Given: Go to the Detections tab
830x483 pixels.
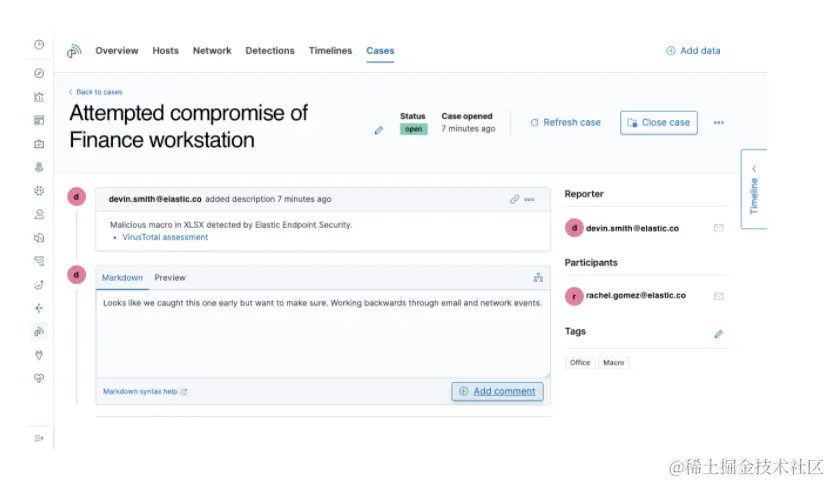Looking at the screenshot, I should click(x=270, y=51).
